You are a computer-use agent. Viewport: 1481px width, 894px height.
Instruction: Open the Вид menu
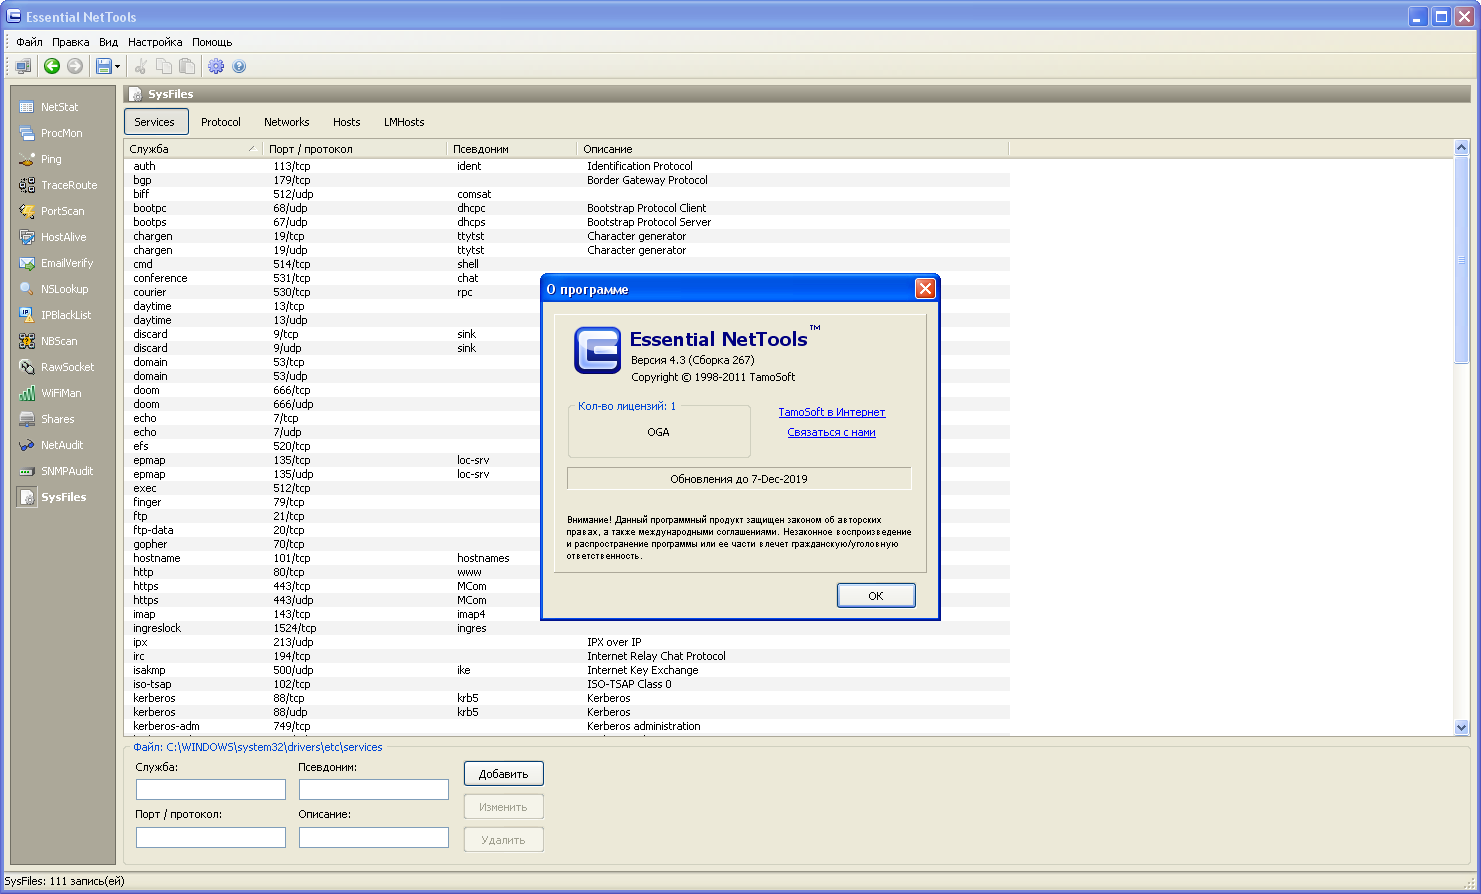[109, 42]
